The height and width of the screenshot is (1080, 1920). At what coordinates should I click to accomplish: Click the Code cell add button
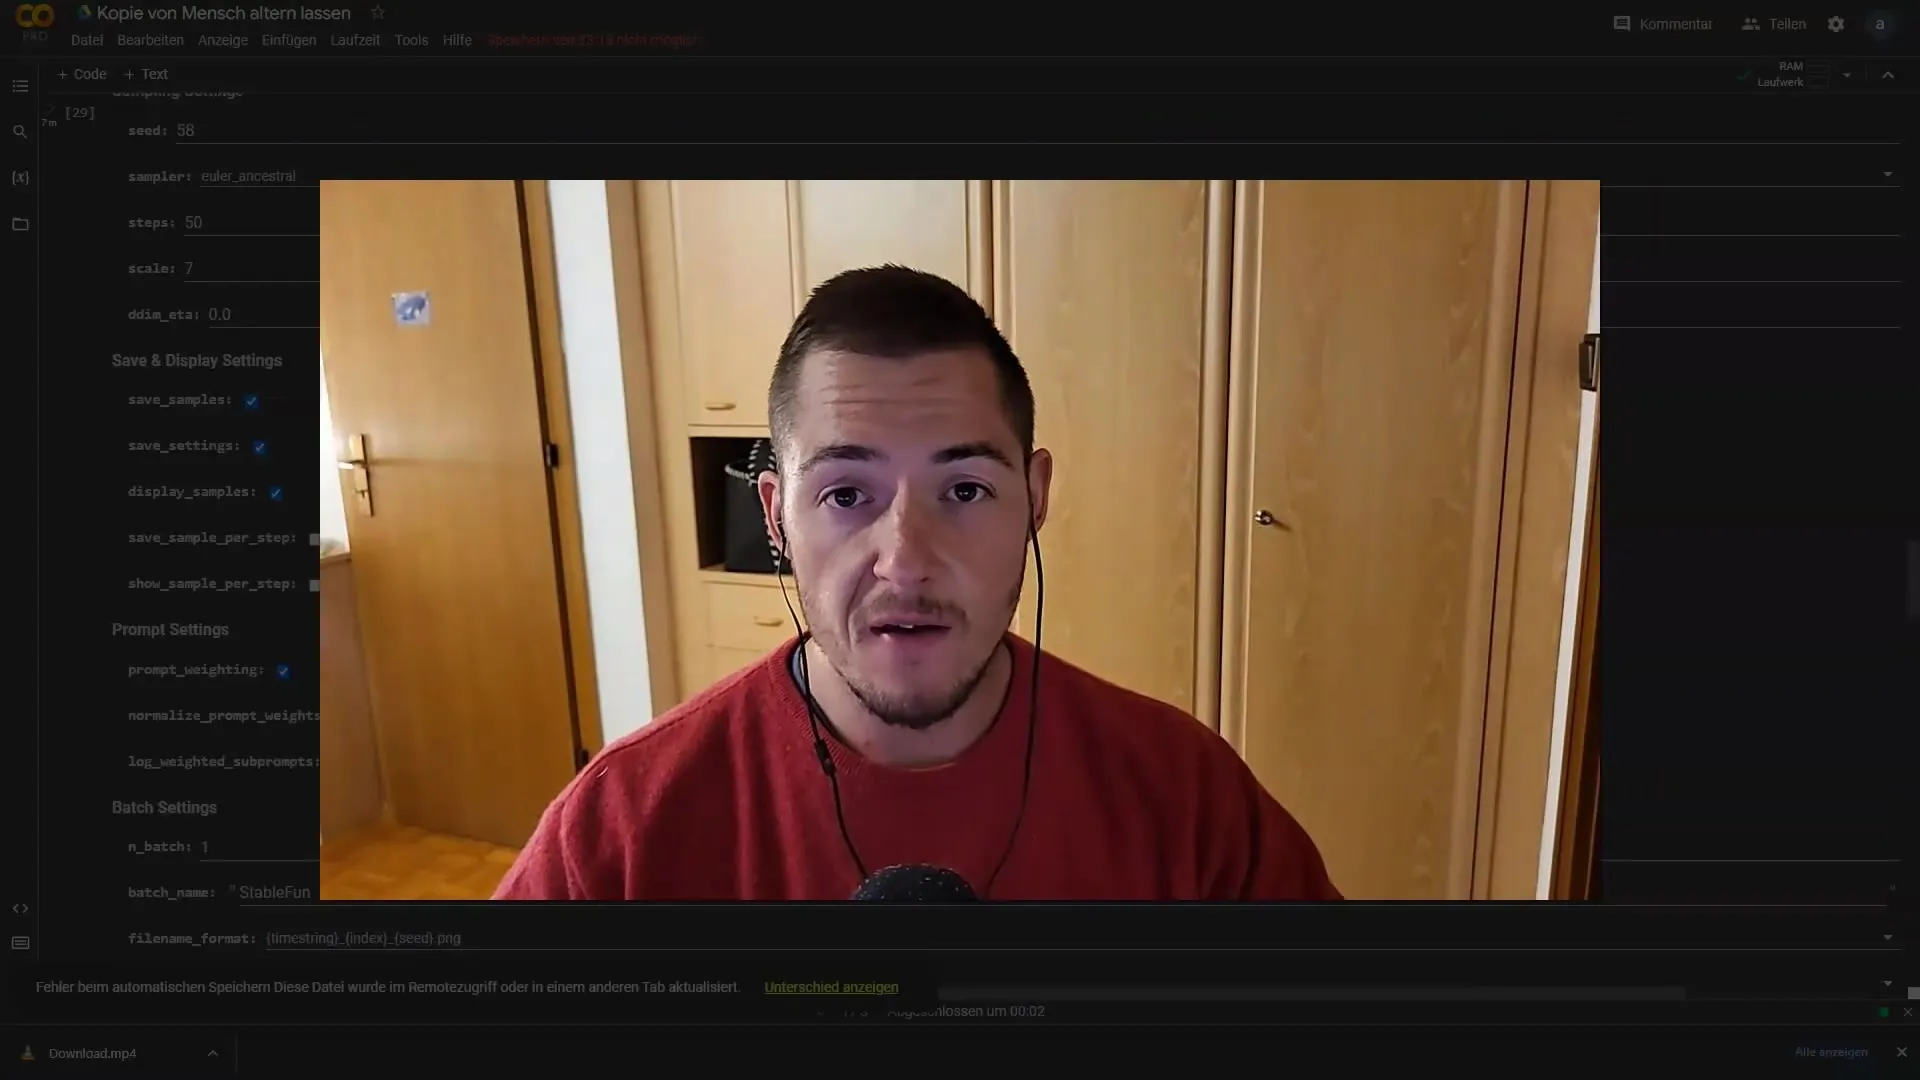point(82,74)
